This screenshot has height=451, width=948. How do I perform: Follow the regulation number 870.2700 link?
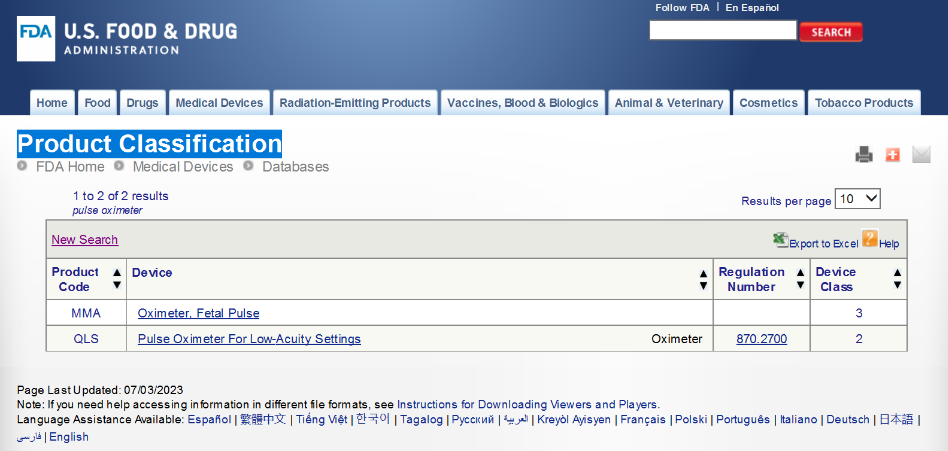point(761,339)
